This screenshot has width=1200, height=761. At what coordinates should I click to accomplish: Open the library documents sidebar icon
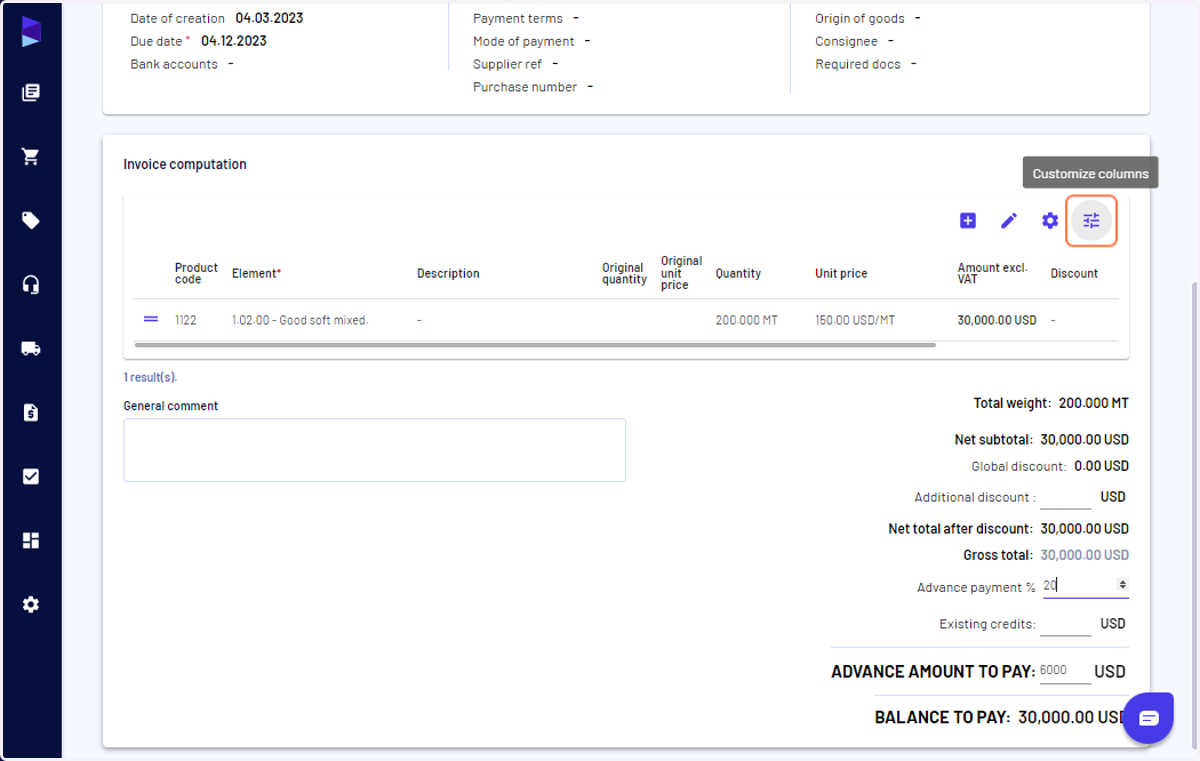pyautogui.click(x=31, y=93)
